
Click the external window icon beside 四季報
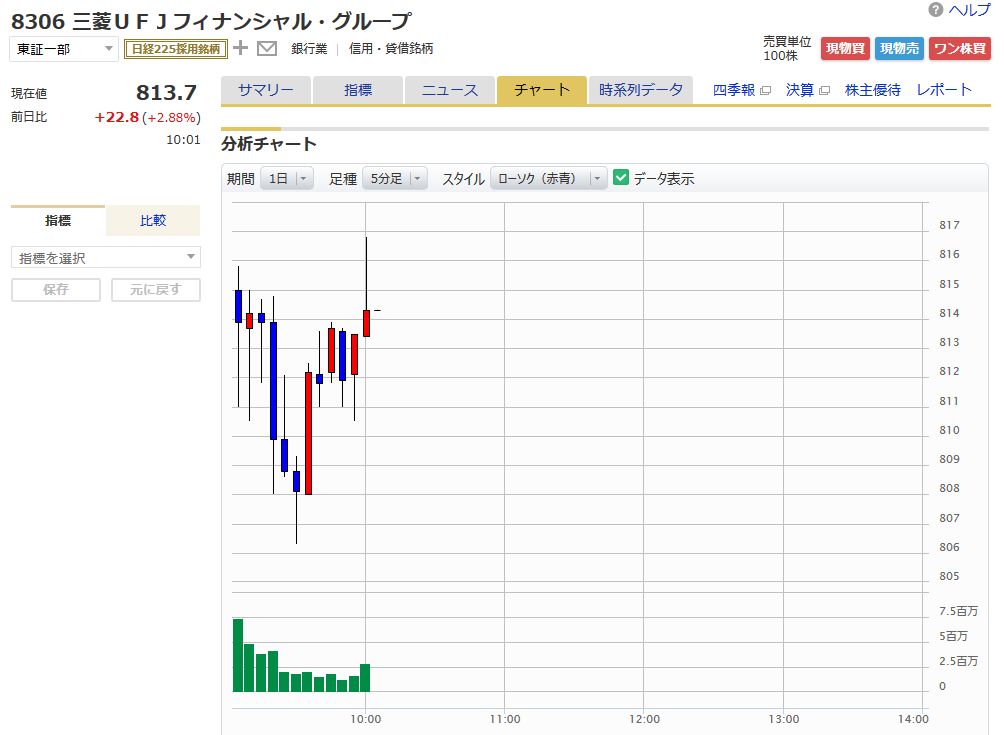[765, 91]
